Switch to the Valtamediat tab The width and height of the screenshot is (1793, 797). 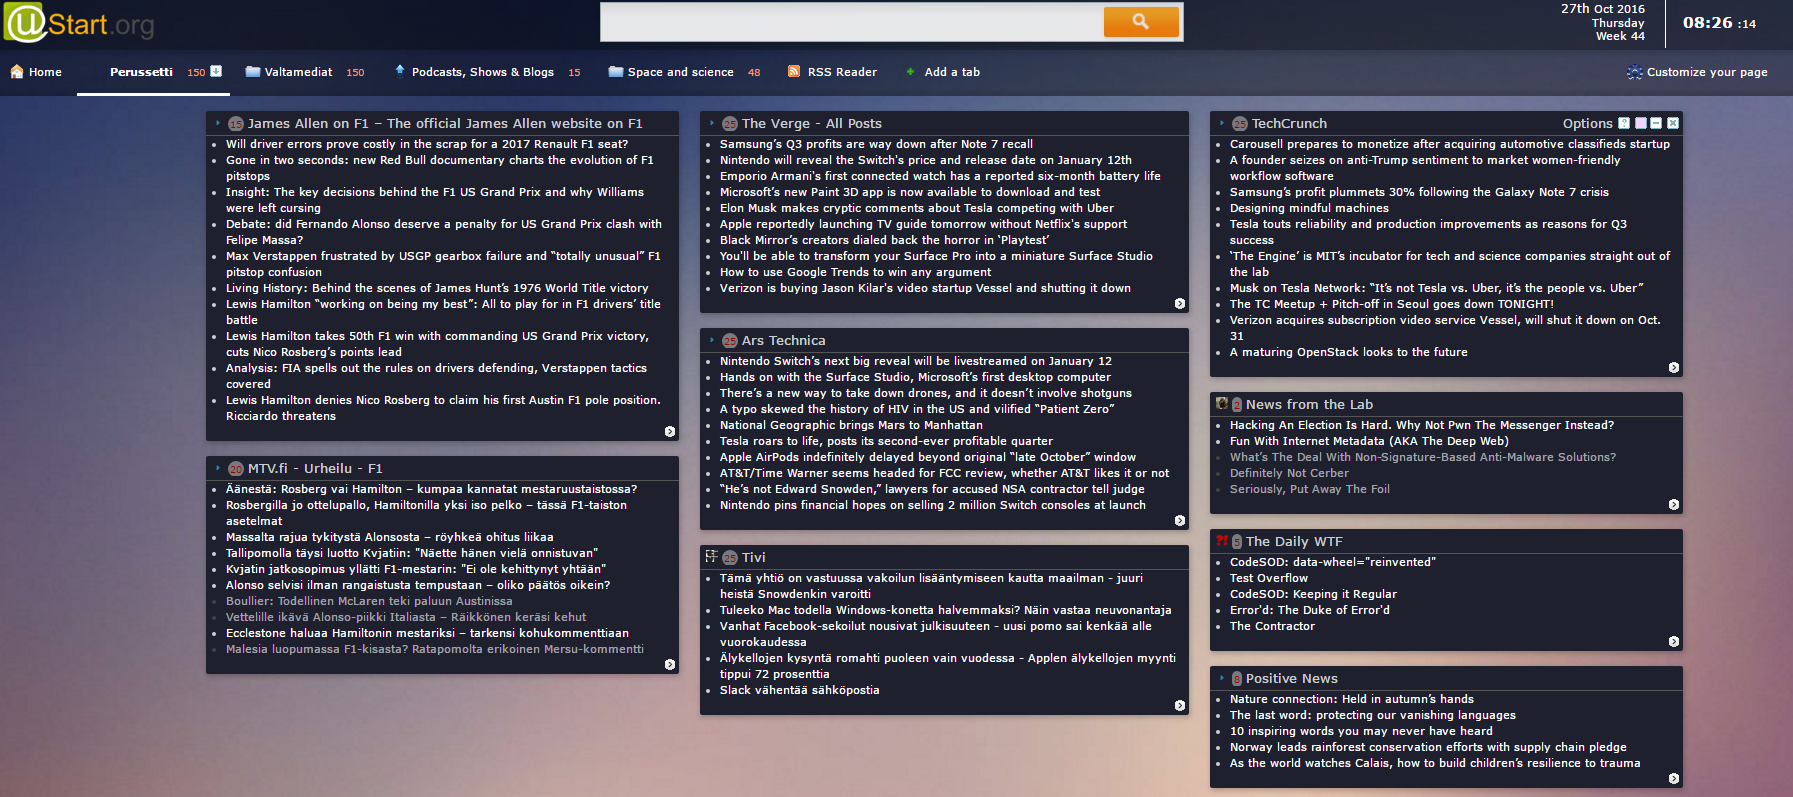point(298,72)
